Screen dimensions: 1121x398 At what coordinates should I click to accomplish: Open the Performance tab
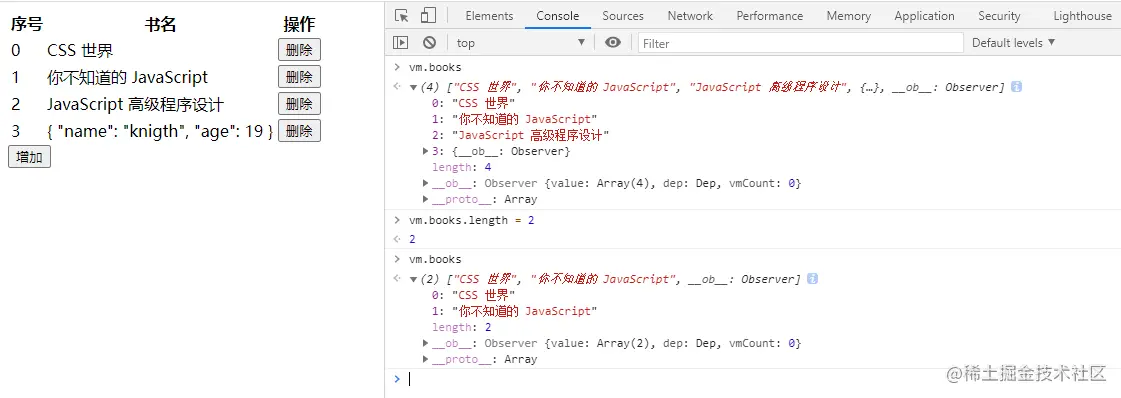(769, 16)
